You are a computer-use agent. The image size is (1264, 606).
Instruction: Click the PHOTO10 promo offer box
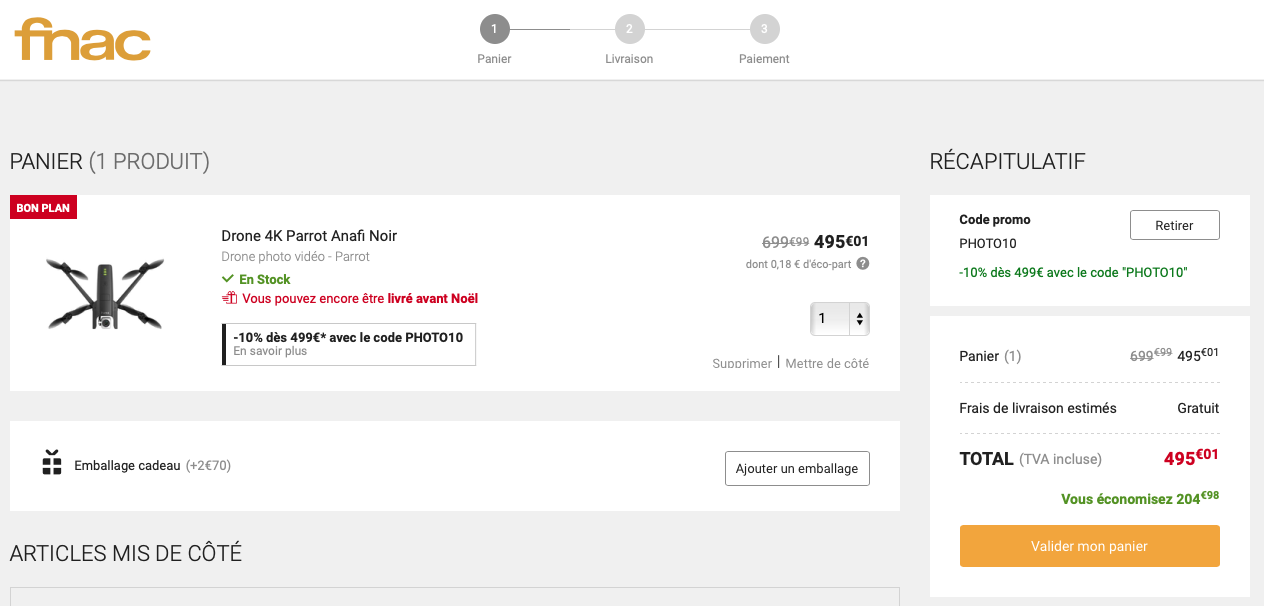tap(349, 344)
